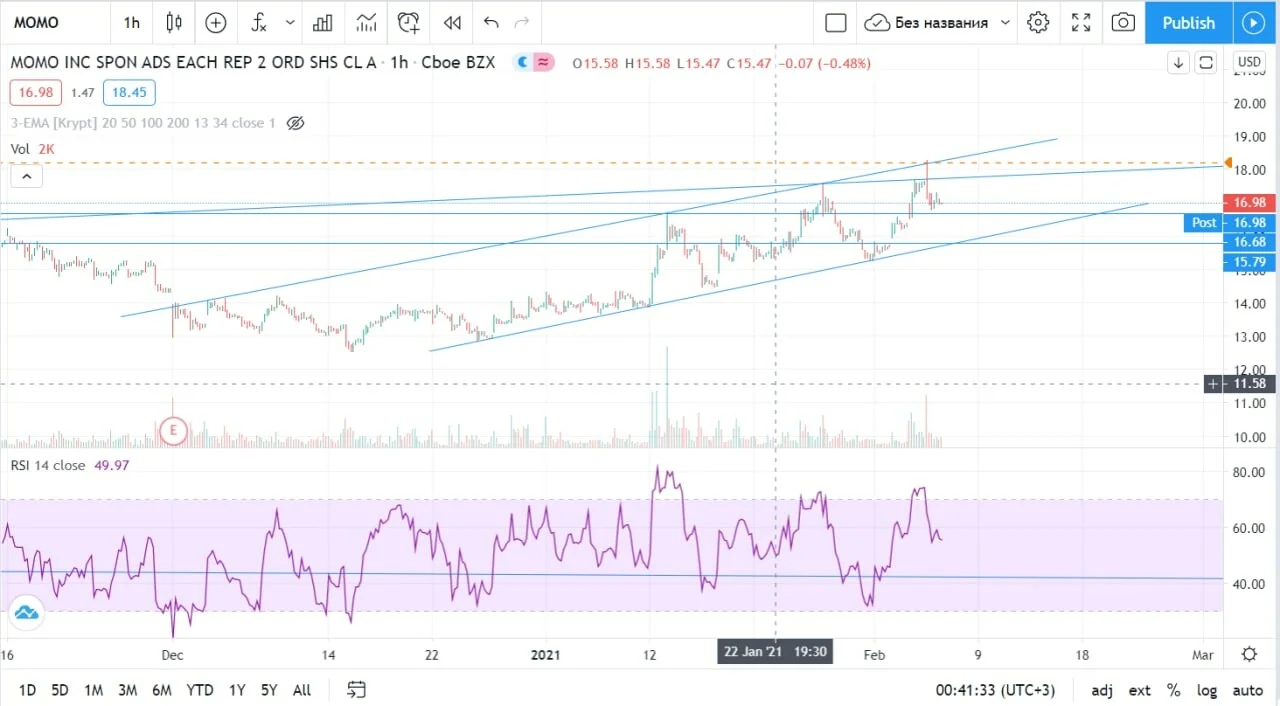The image size is (1280, 706).
Task: Redo the chart action
Action: [521, 22]
